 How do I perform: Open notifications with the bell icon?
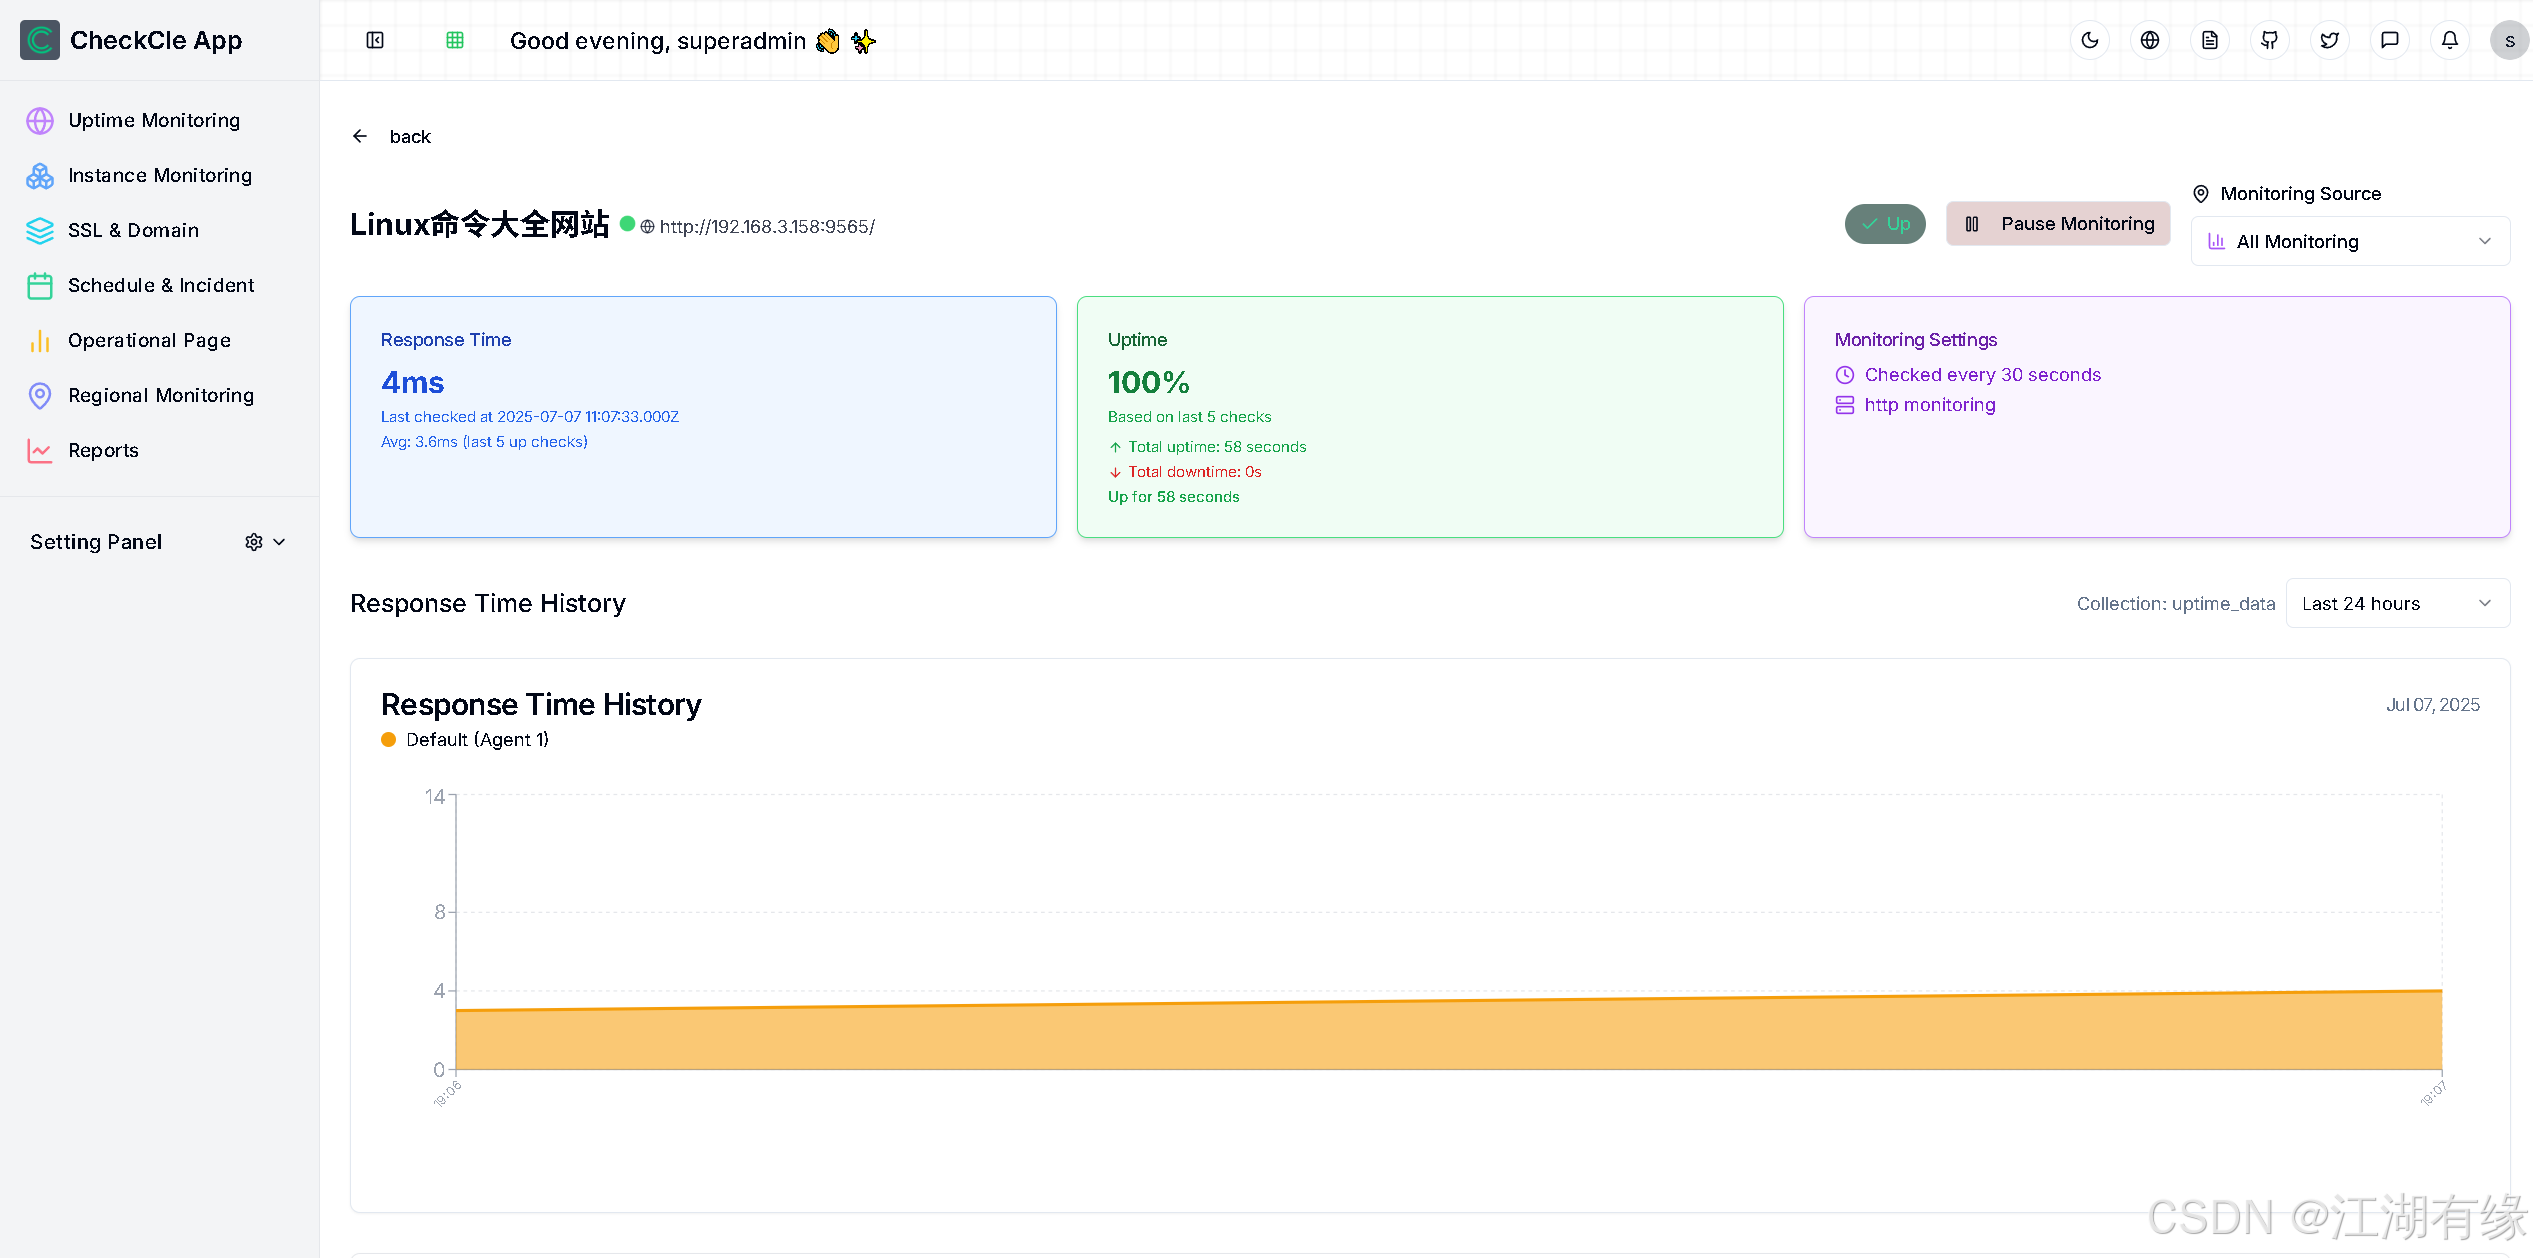2449,40
